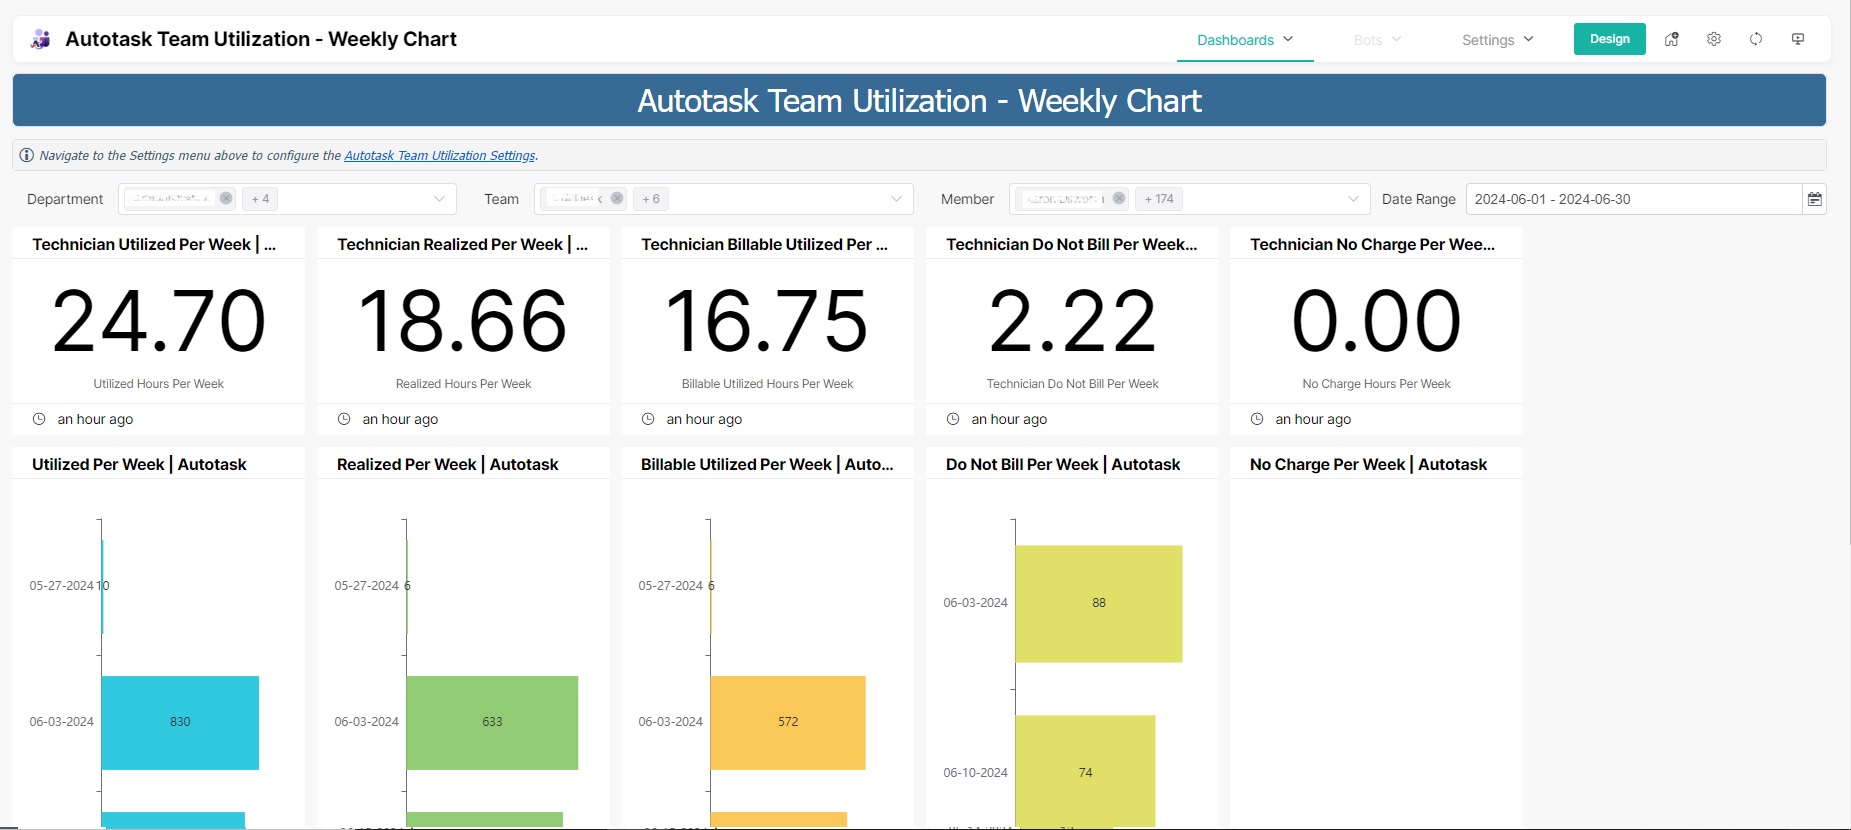Click the +6 tag in the Team filter
1851x830 pixels.
pos(651,199)
